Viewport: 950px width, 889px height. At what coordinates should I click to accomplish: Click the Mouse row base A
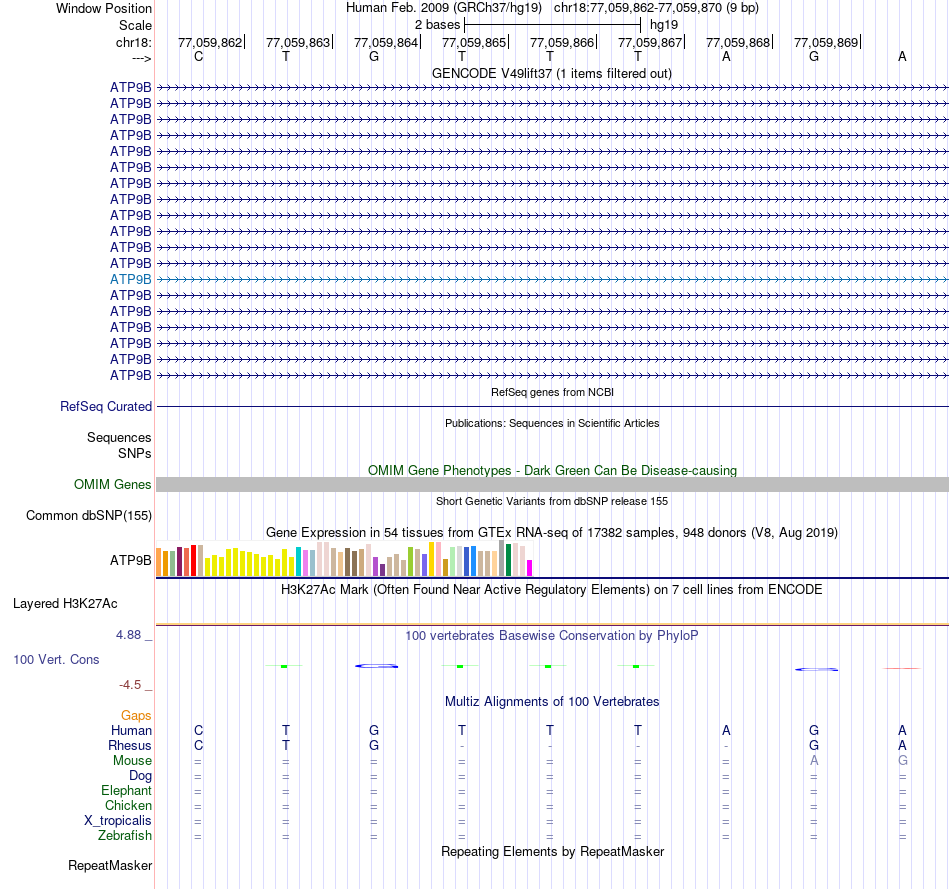point(814,761)
